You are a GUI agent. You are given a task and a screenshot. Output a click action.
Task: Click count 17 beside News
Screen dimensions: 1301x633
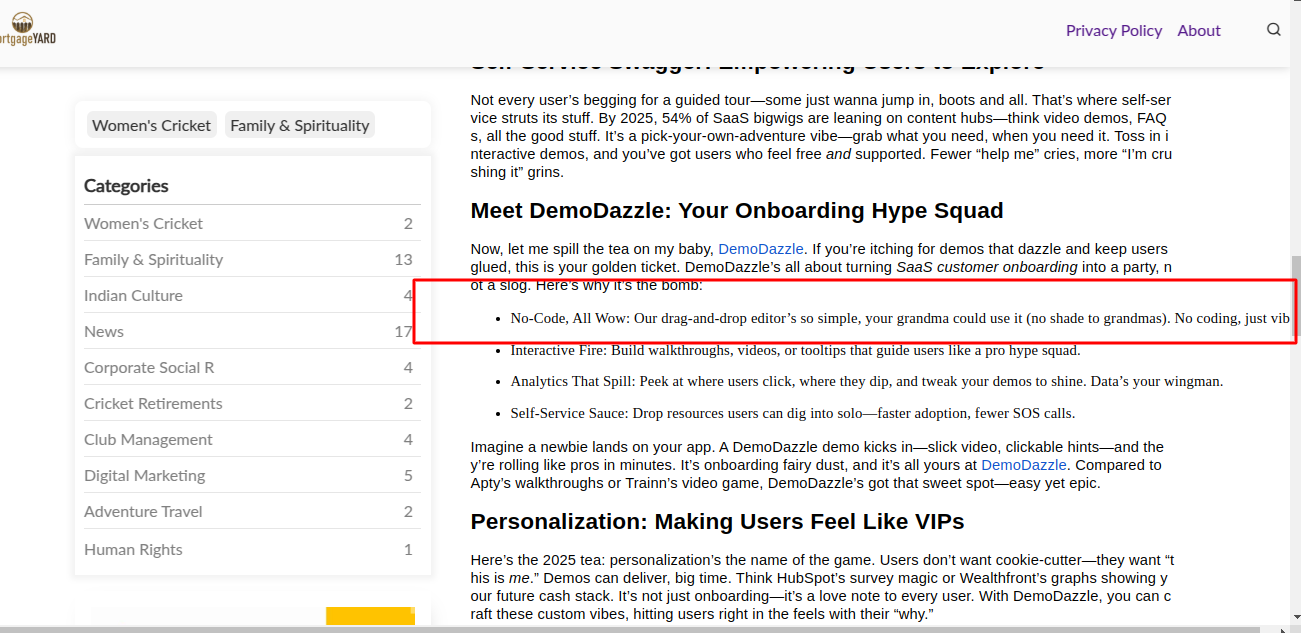[403, 331]
